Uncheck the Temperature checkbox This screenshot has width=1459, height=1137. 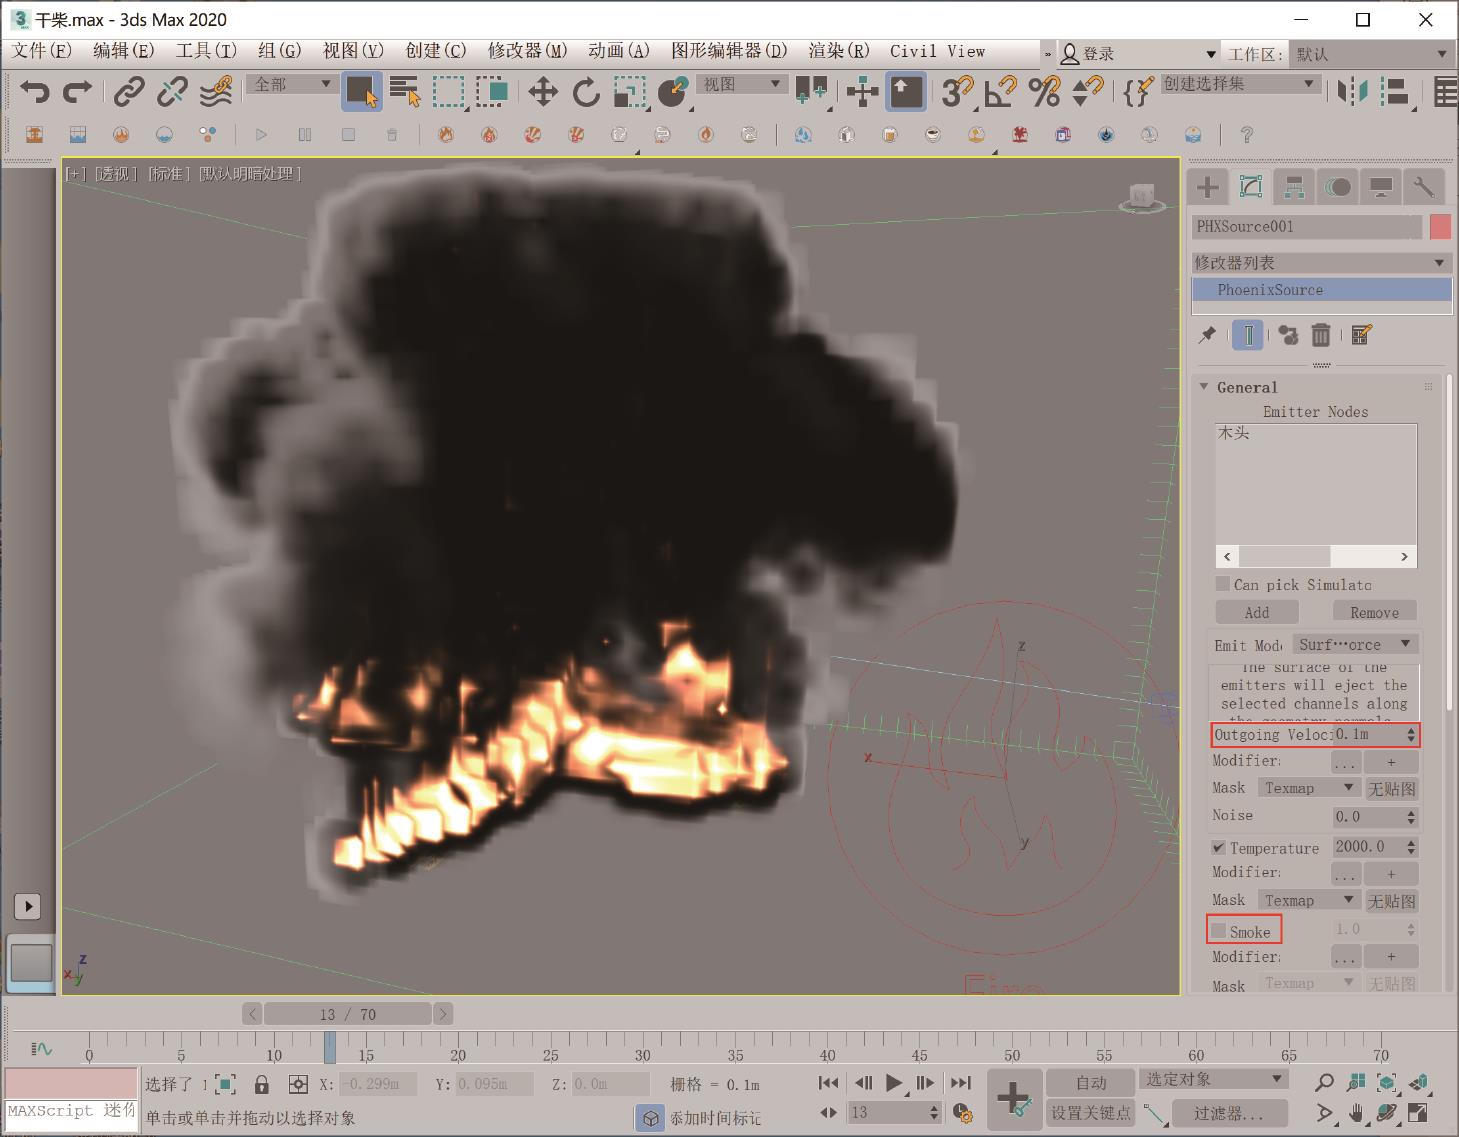coord(1219,847)
